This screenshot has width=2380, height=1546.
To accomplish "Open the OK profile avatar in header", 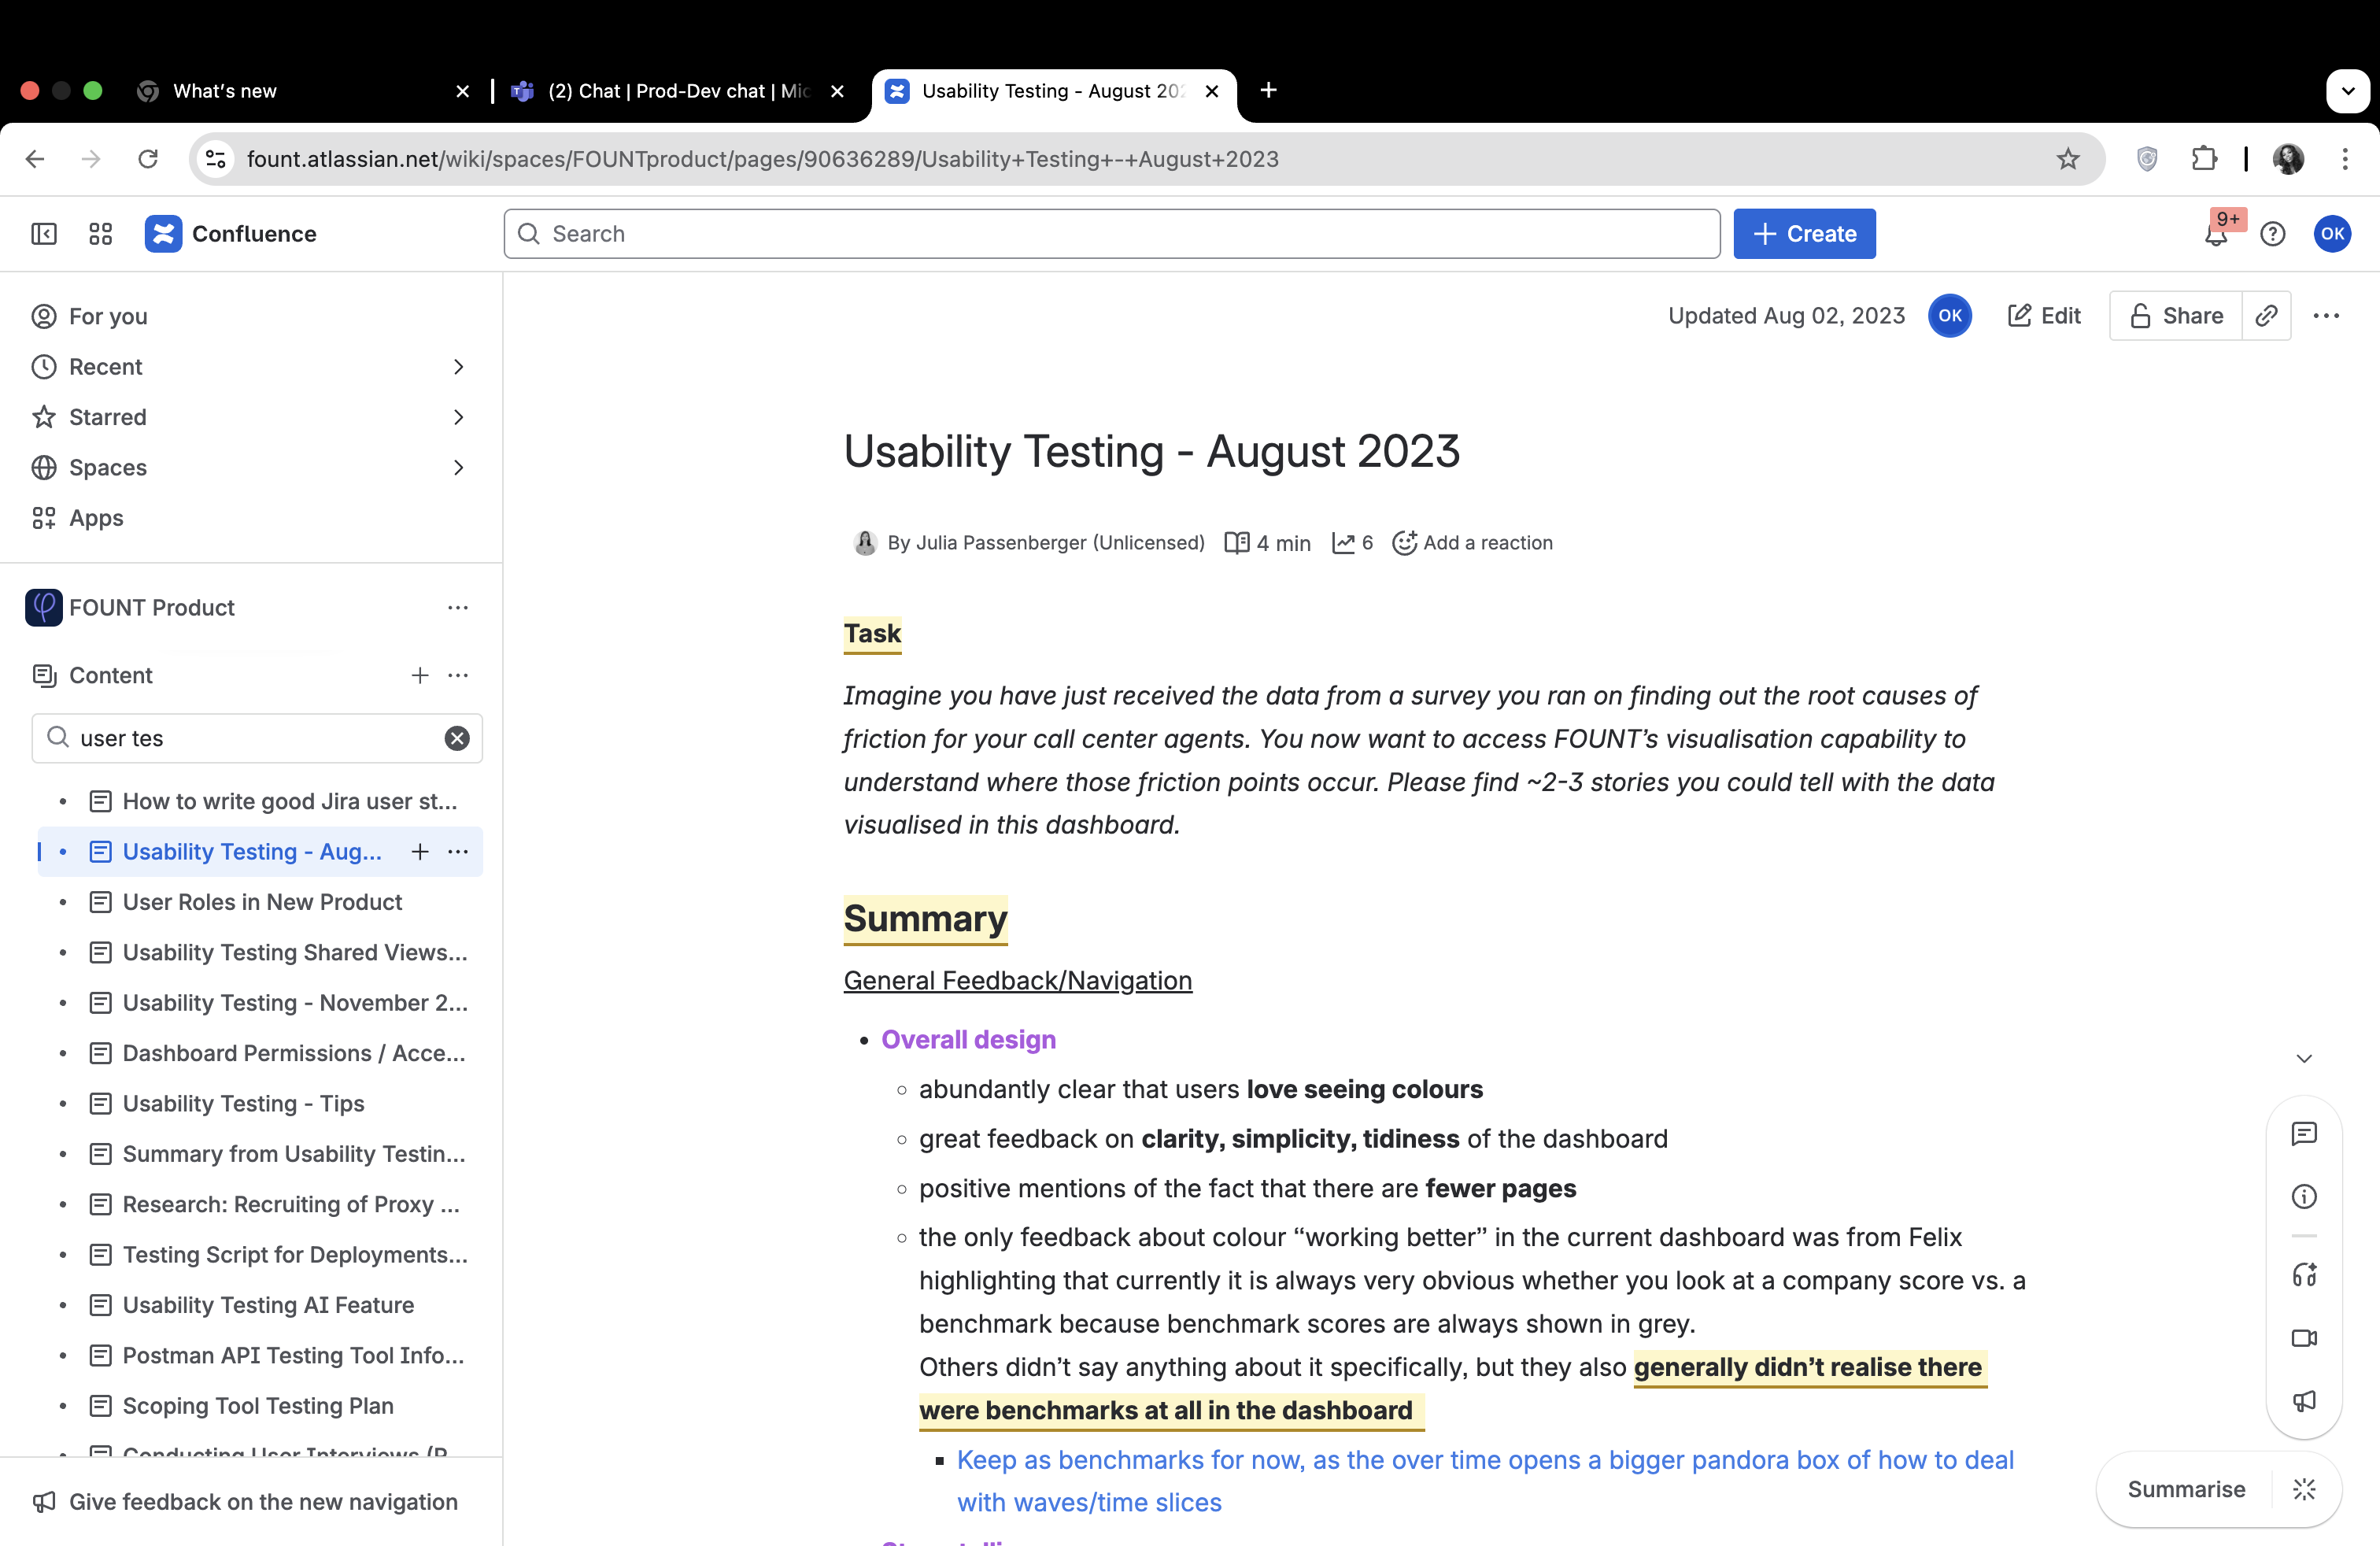I will pyautogui.click(x=2332, y=234).
